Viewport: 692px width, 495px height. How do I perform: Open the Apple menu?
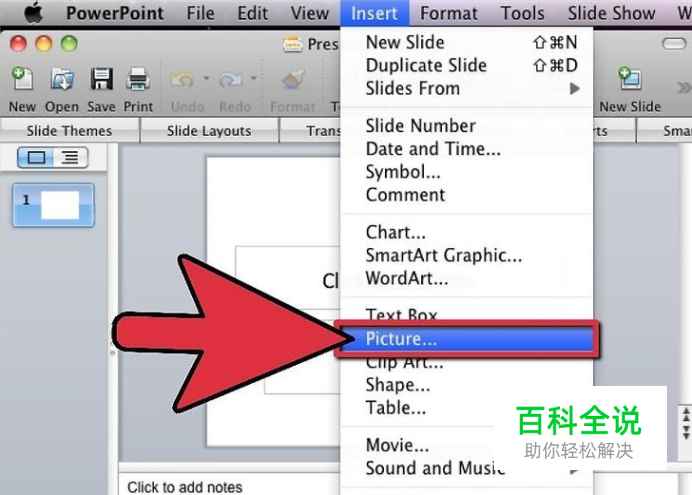pyautogui.click(x=34, y=12)
